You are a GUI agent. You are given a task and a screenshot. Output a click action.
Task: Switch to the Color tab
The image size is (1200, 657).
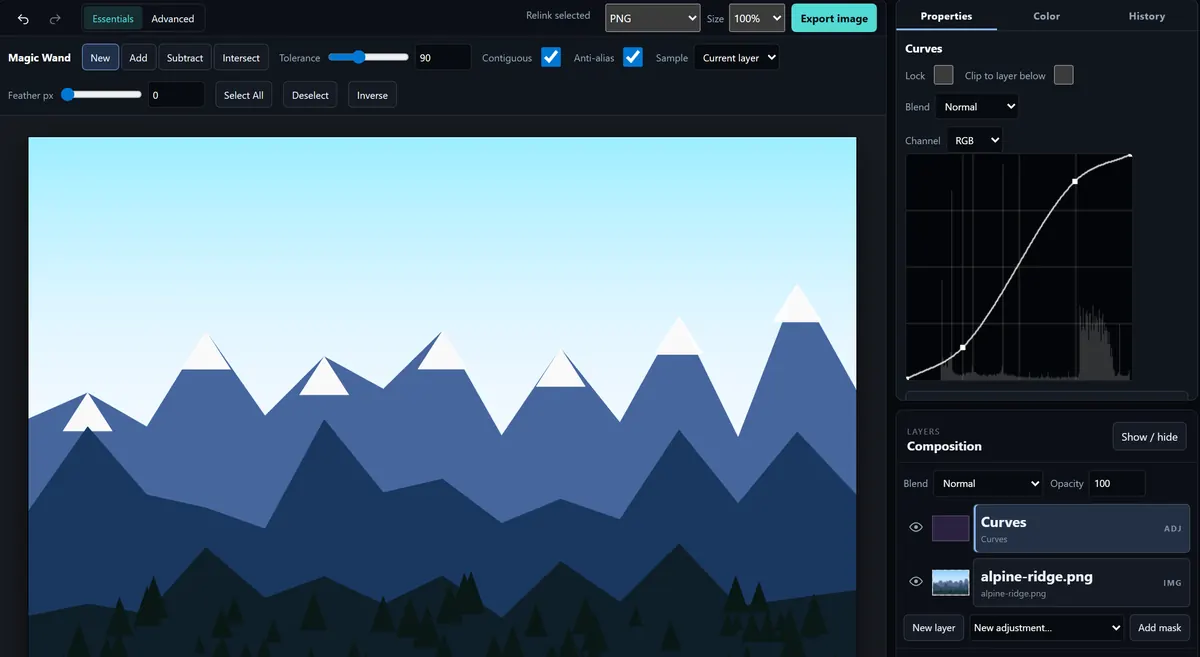[x=1047, y=16]
